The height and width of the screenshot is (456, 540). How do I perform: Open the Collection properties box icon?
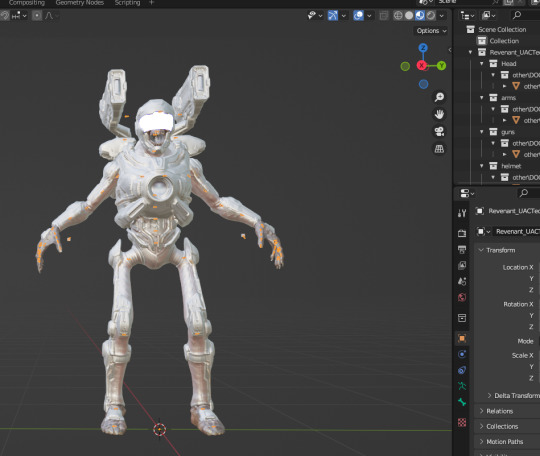tap(462, 318)
